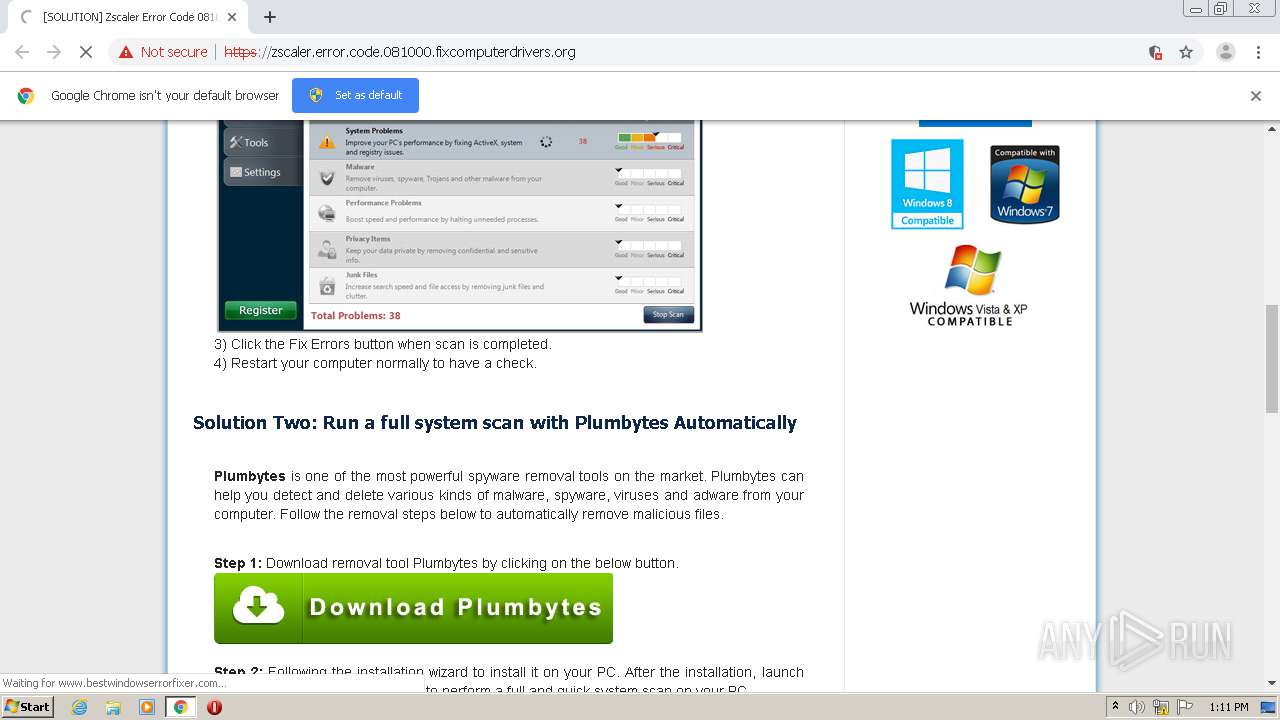1280x720 pixels.
Task: Click the 1:11 PM clock
Action: tap(1229, 707)
